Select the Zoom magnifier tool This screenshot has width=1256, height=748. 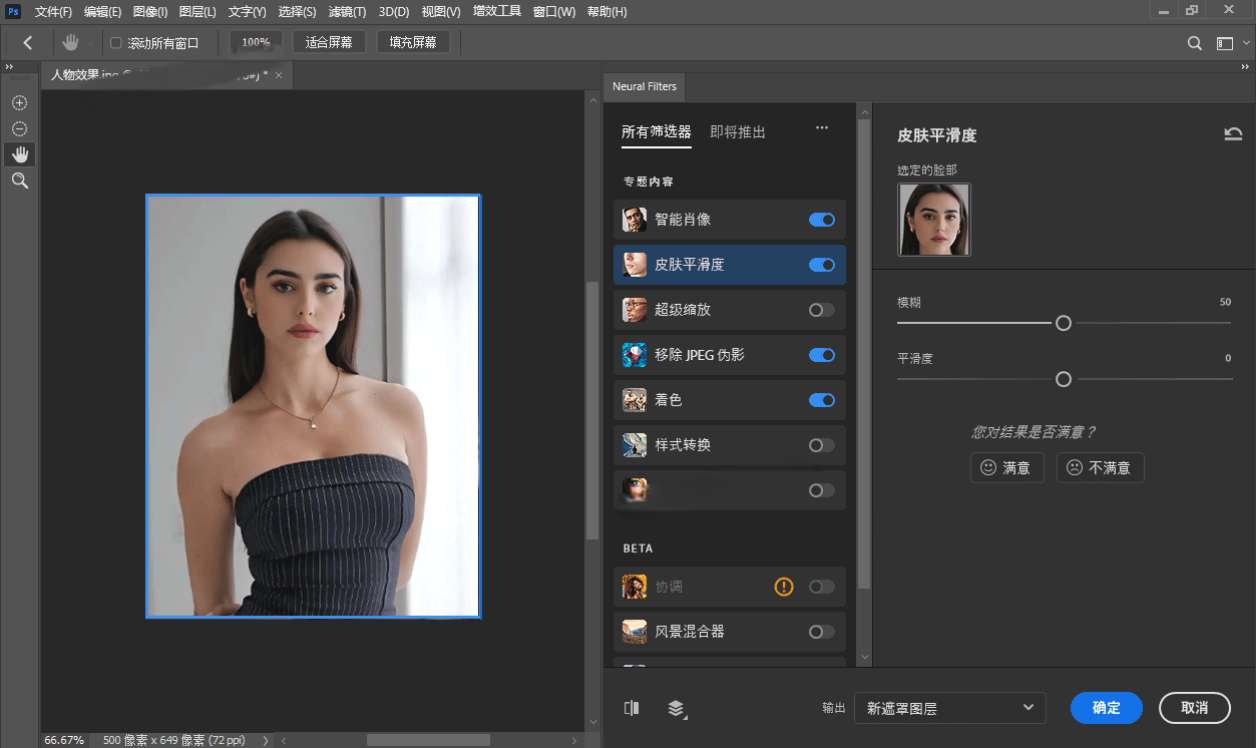[19, 180]
